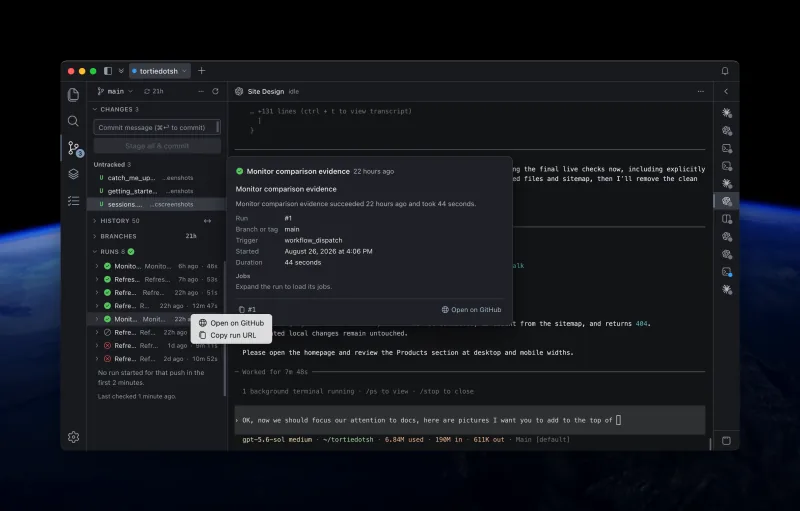Viewport: 800px width, 511px height.
Task: Open the Source Control panel with badge 3
Action: [74, 148]
